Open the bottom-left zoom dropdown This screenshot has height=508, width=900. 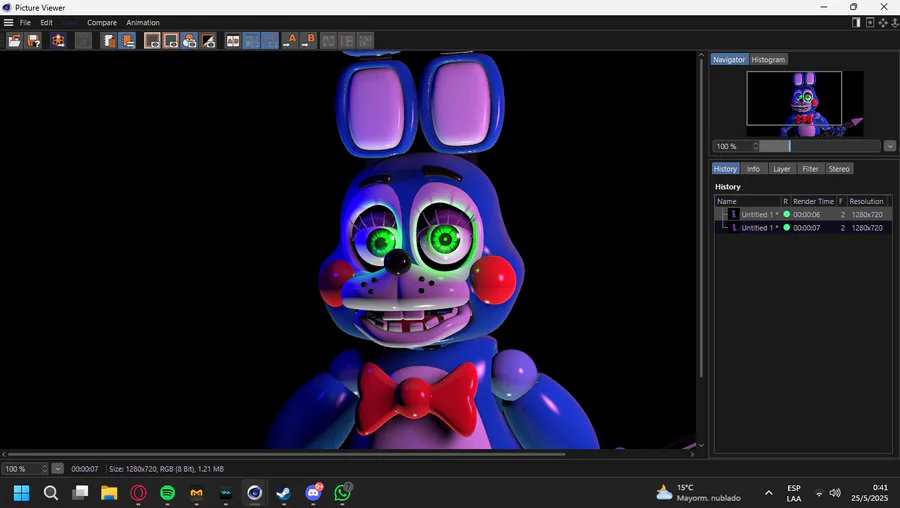tap(57, 469)
